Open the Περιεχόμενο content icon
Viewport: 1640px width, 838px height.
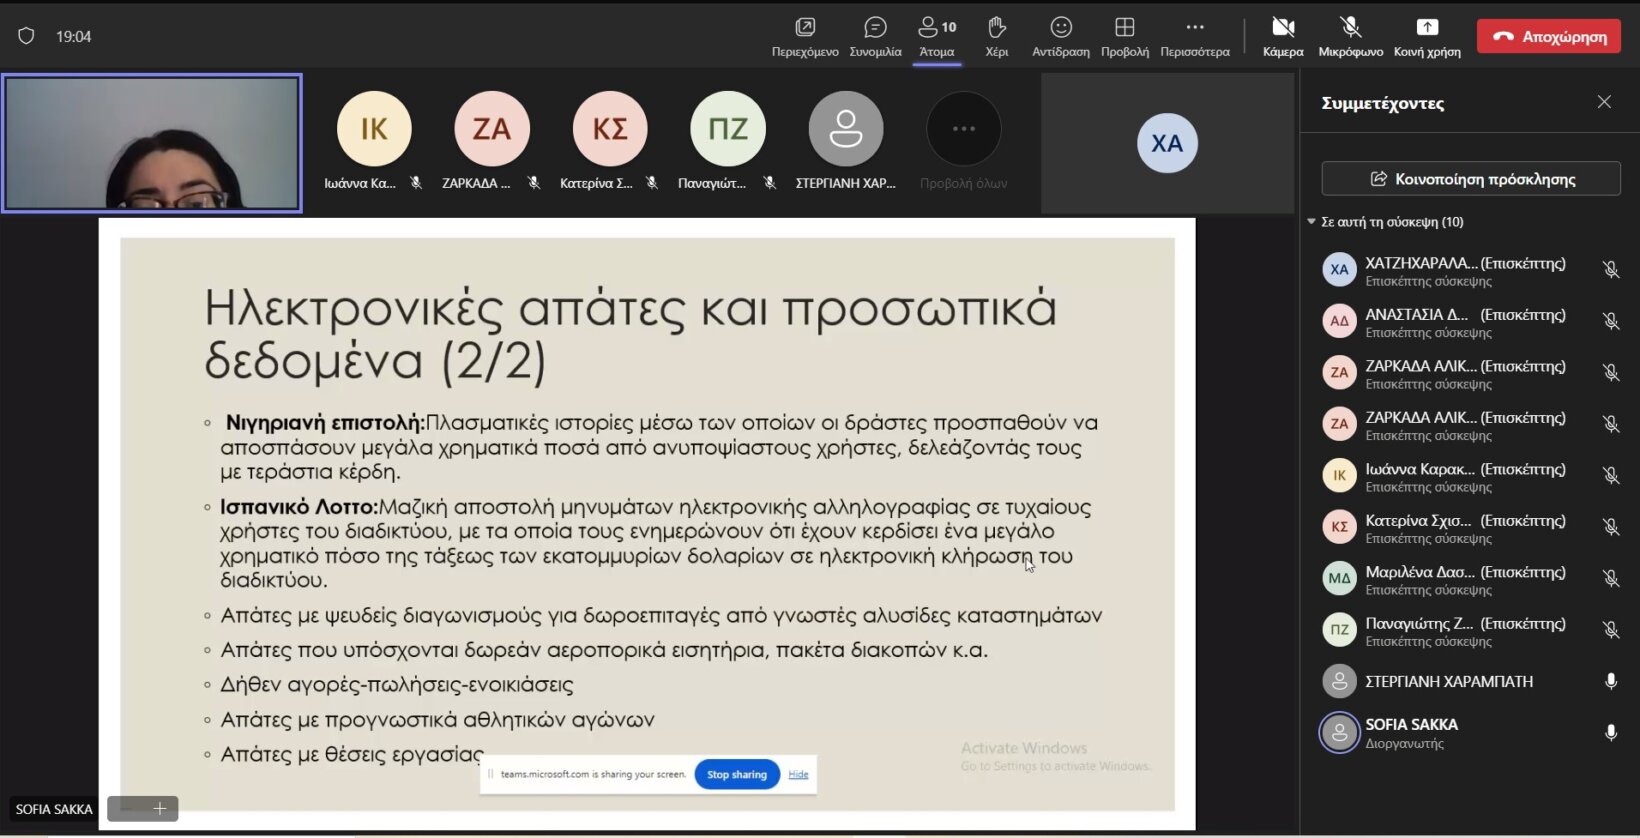pos(805,28)
